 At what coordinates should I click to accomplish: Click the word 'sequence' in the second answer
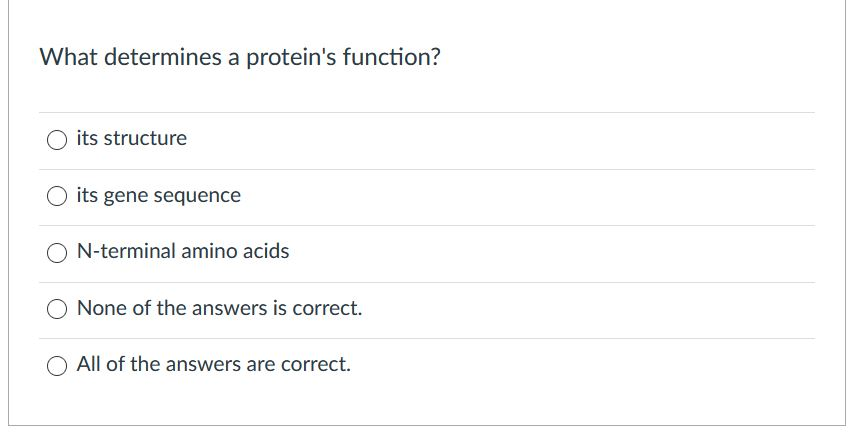[200, 195]
